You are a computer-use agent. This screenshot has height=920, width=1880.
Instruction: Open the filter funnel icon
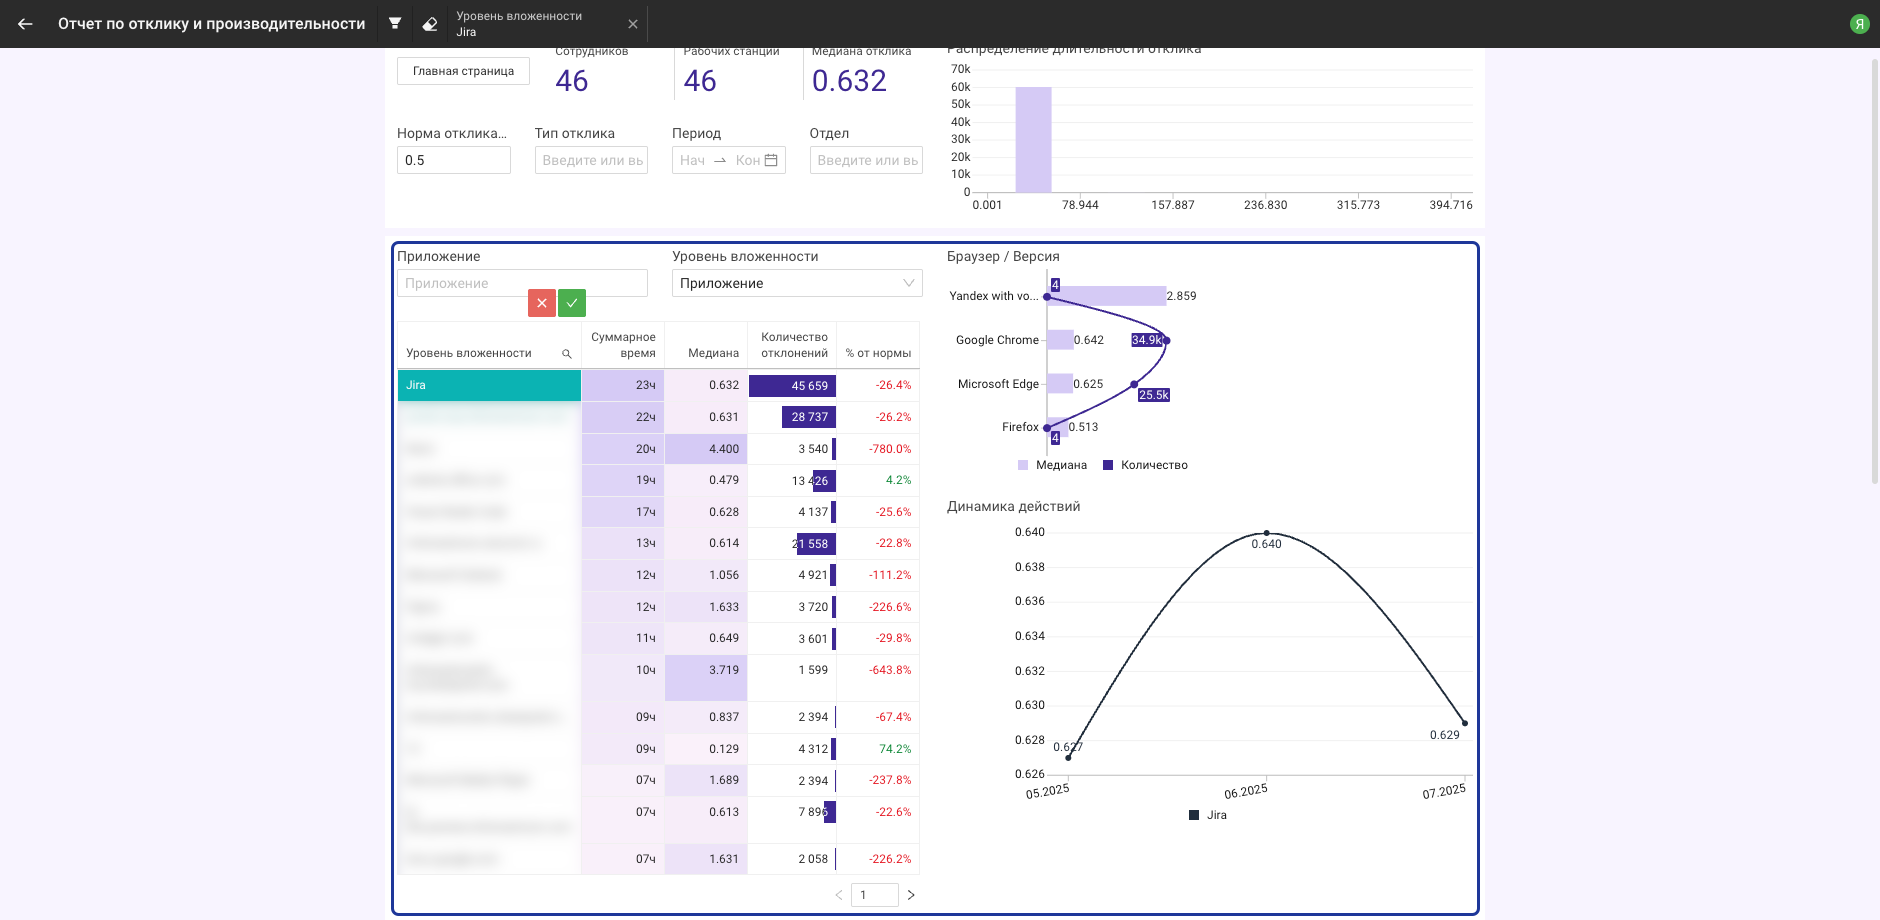click(x=395, y=24)
